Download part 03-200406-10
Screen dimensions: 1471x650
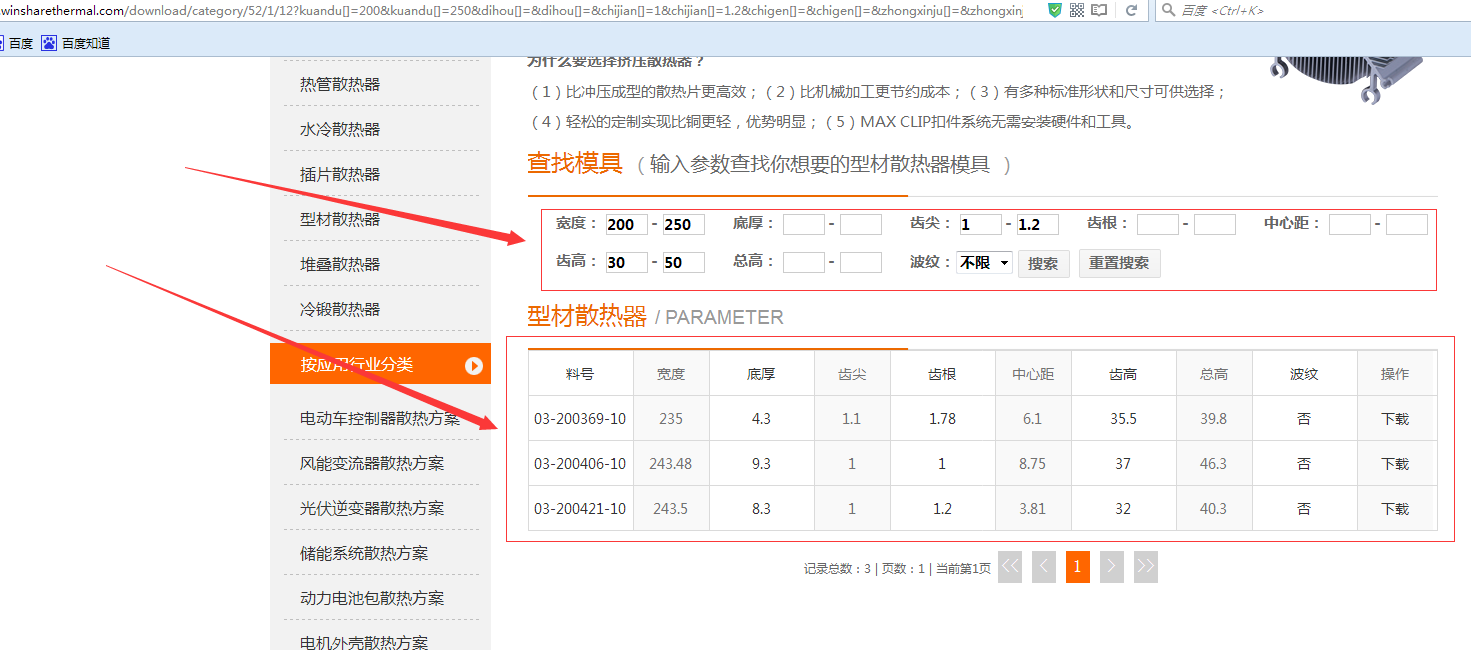click(1394, 464)
